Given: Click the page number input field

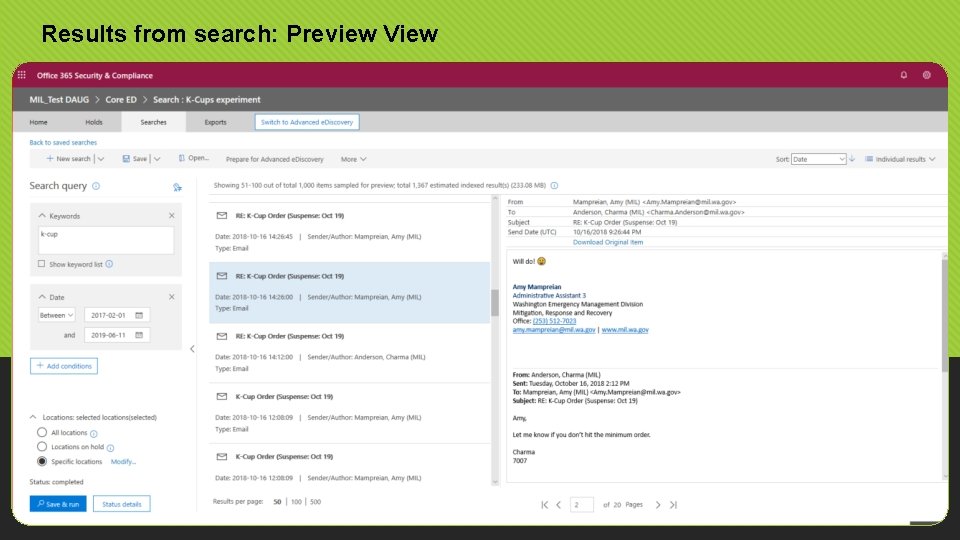Looking at the screenshot, I should [582, 504].
